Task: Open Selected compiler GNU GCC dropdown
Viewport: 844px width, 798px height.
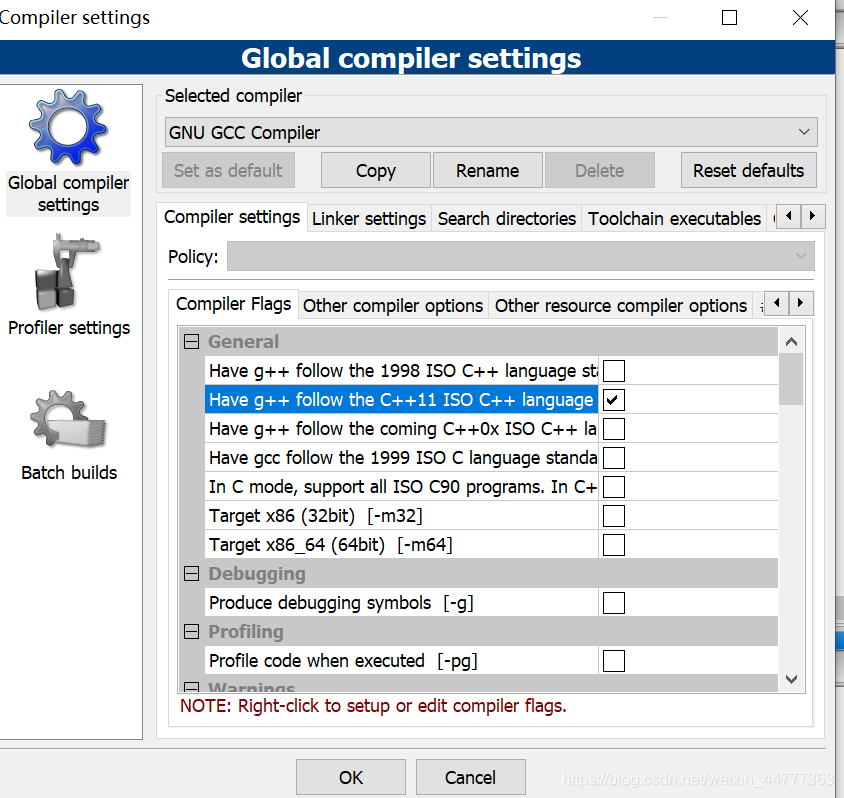Action: click(491, 132)
